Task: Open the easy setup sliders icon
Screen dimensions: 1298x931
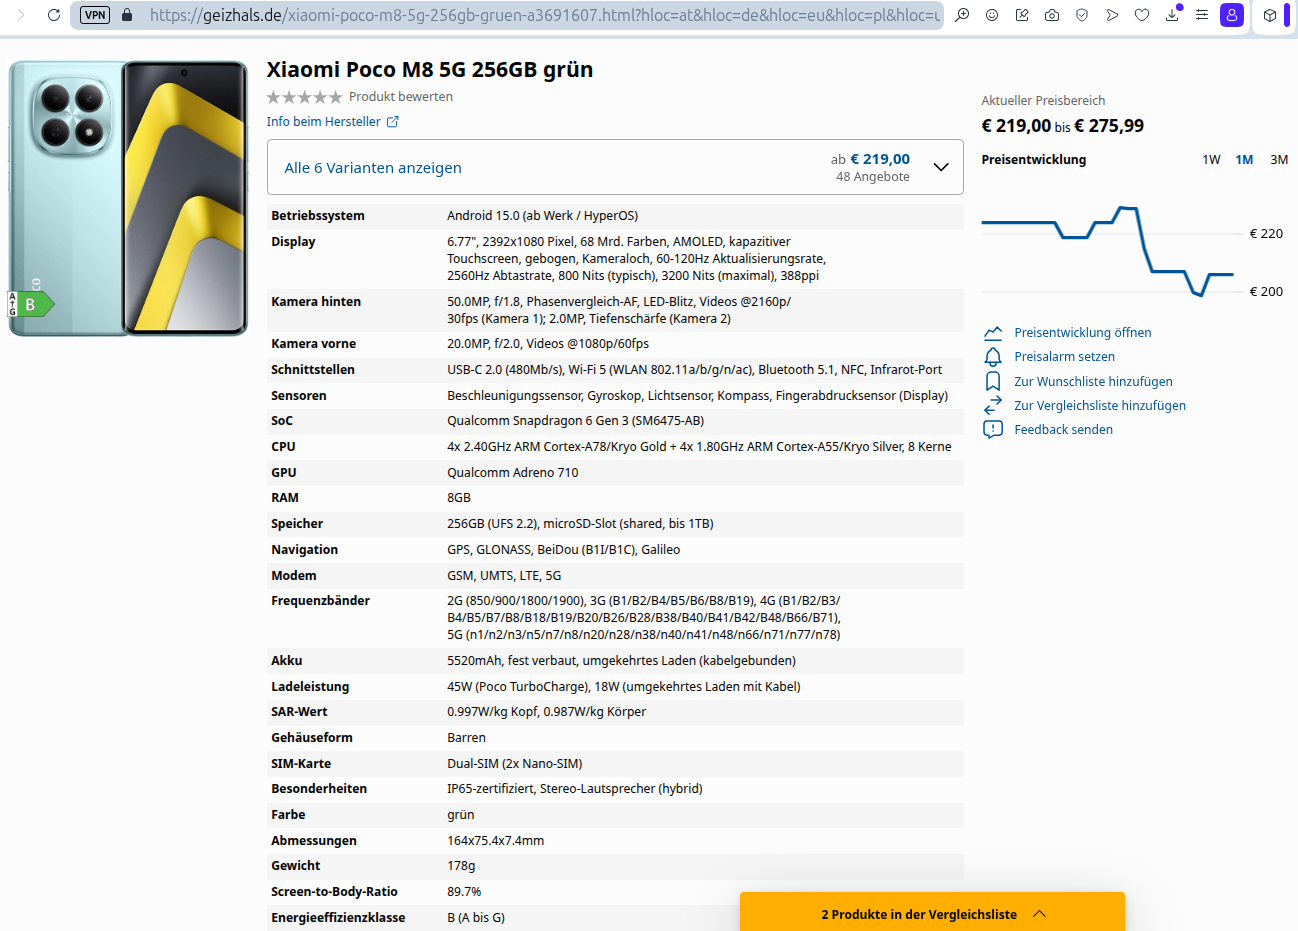Action: tap(1202, 15)
